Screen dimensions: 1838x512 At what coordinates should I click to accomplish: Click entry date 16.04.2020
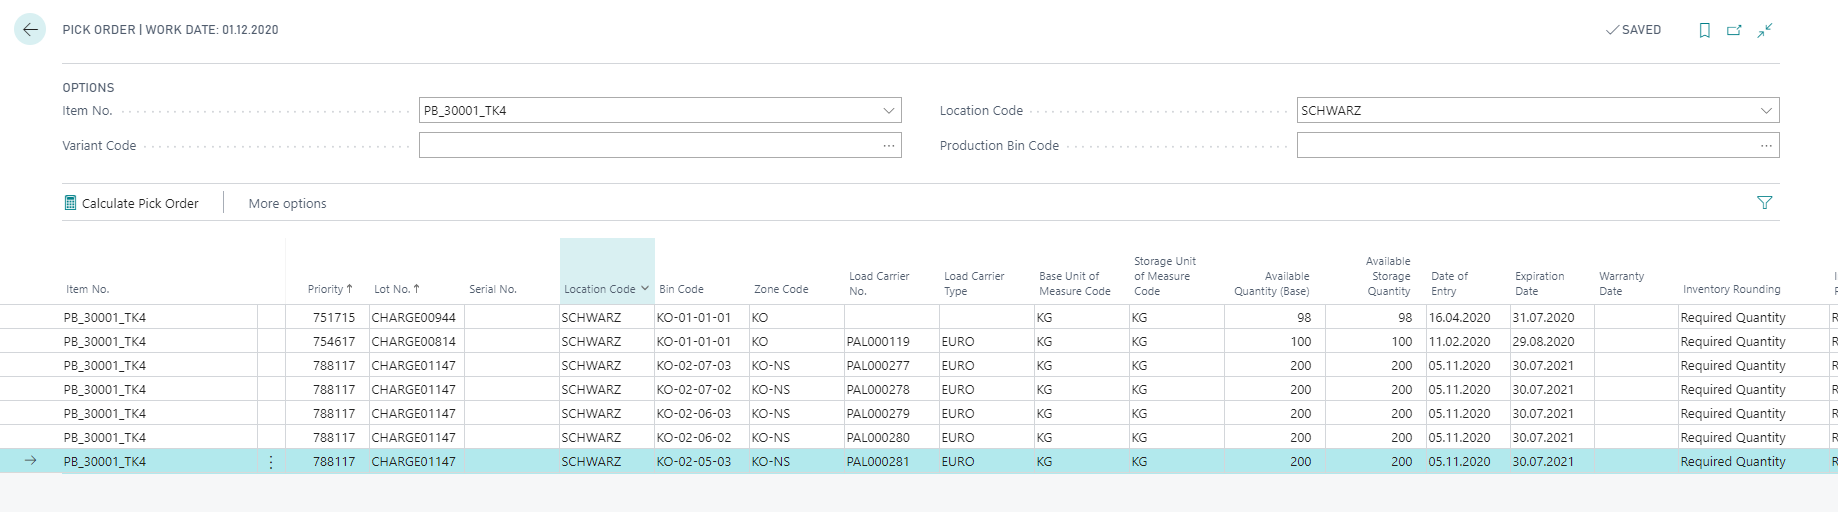click(1459, 318)
